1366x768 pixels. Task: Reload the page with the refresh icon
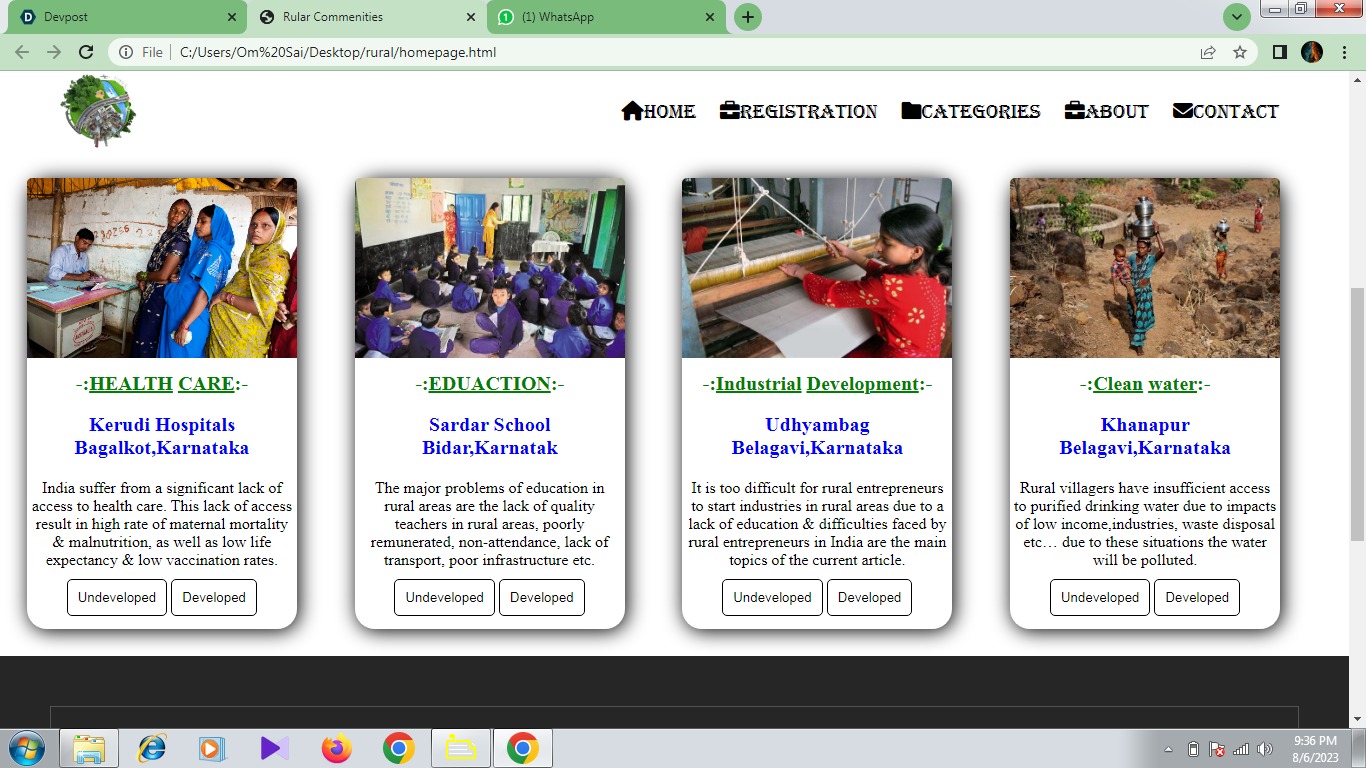click(x=85, y=52)
